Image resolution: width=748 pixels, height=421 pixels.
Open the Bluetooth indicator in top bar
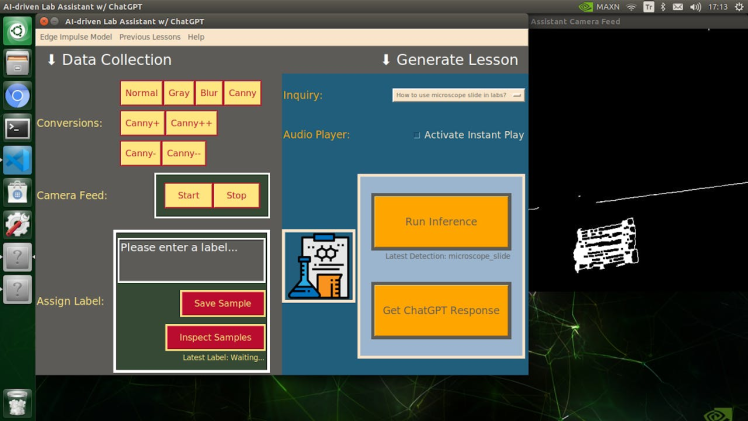tap(664, 7)
